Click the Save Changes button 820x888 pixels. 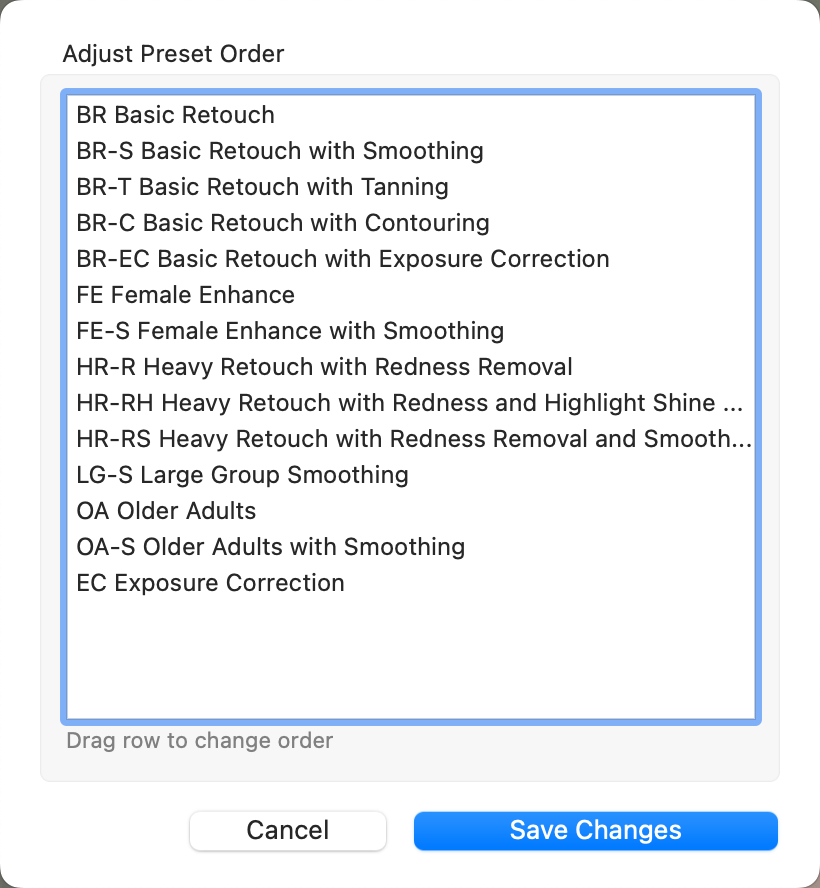tap(595, 830)
